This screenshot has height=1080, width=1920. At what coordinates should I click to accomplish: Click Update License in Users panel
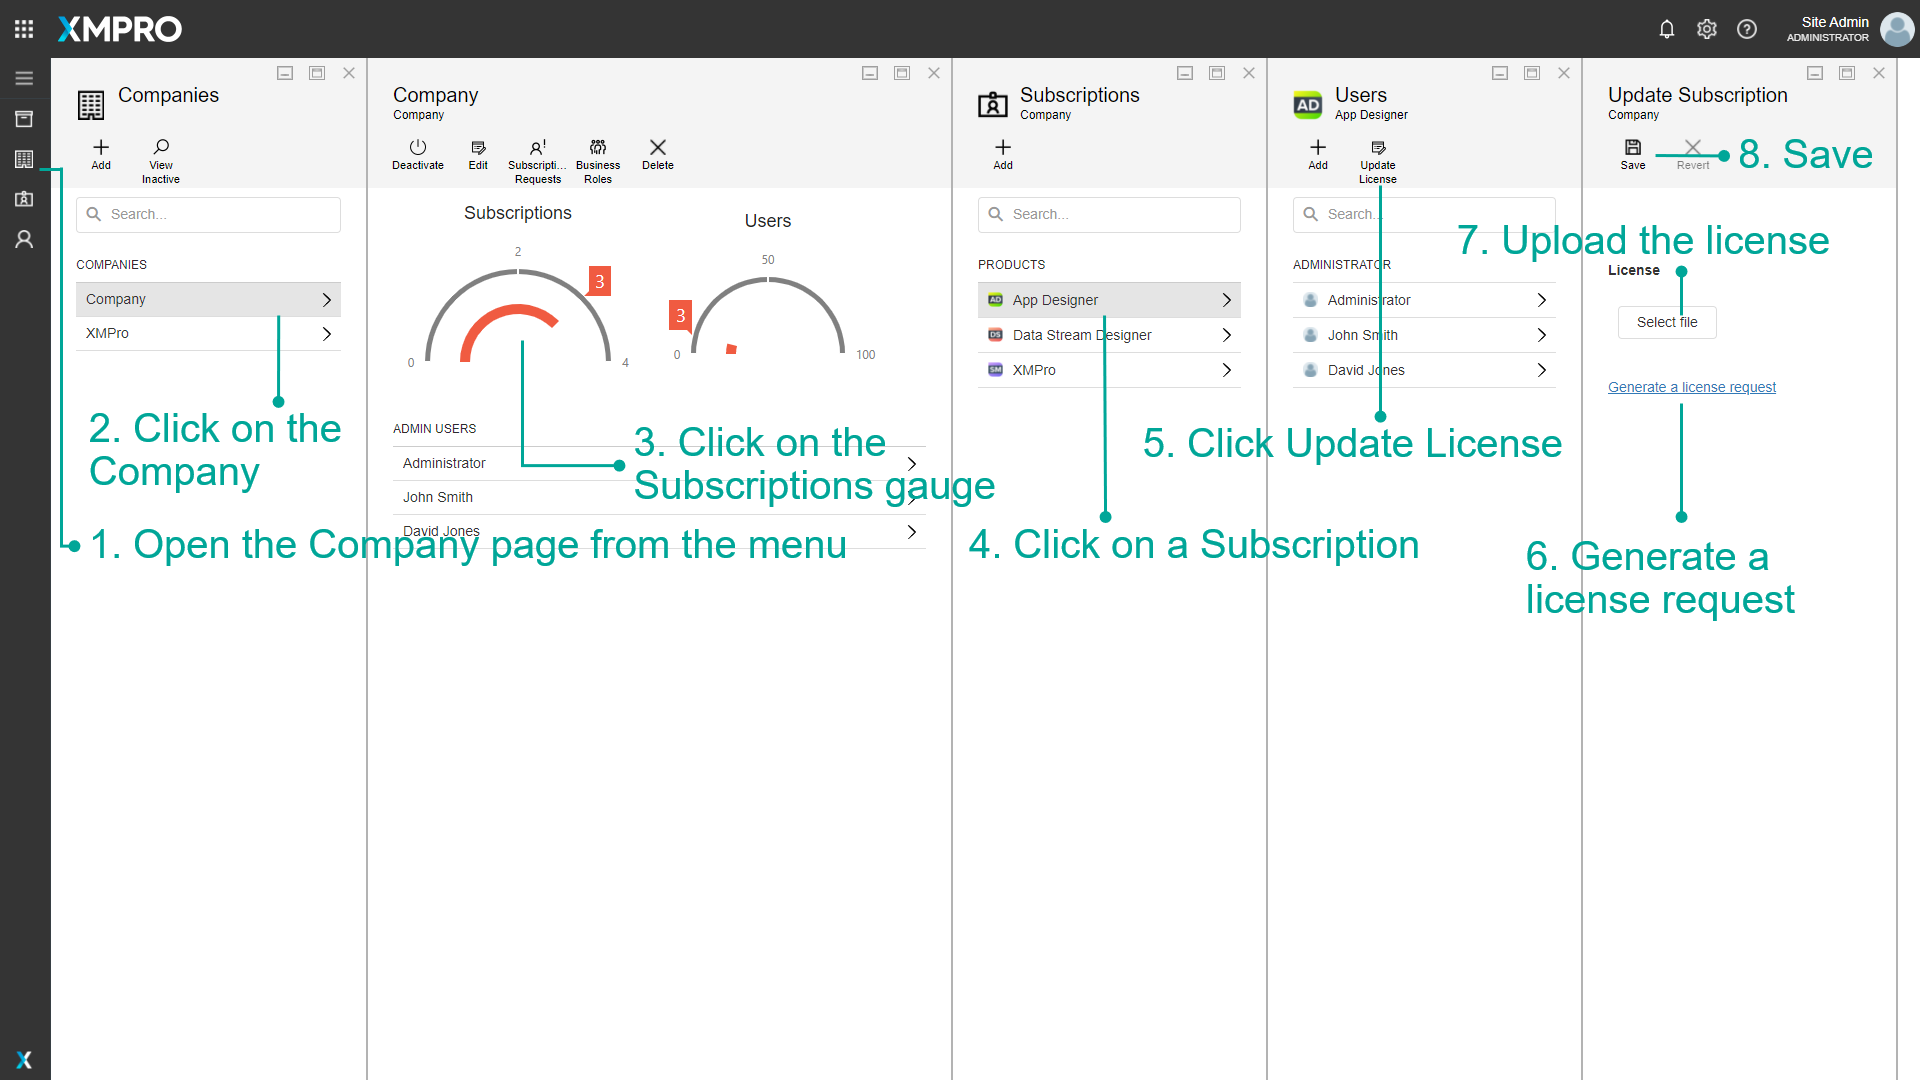tap(1378, 161)
